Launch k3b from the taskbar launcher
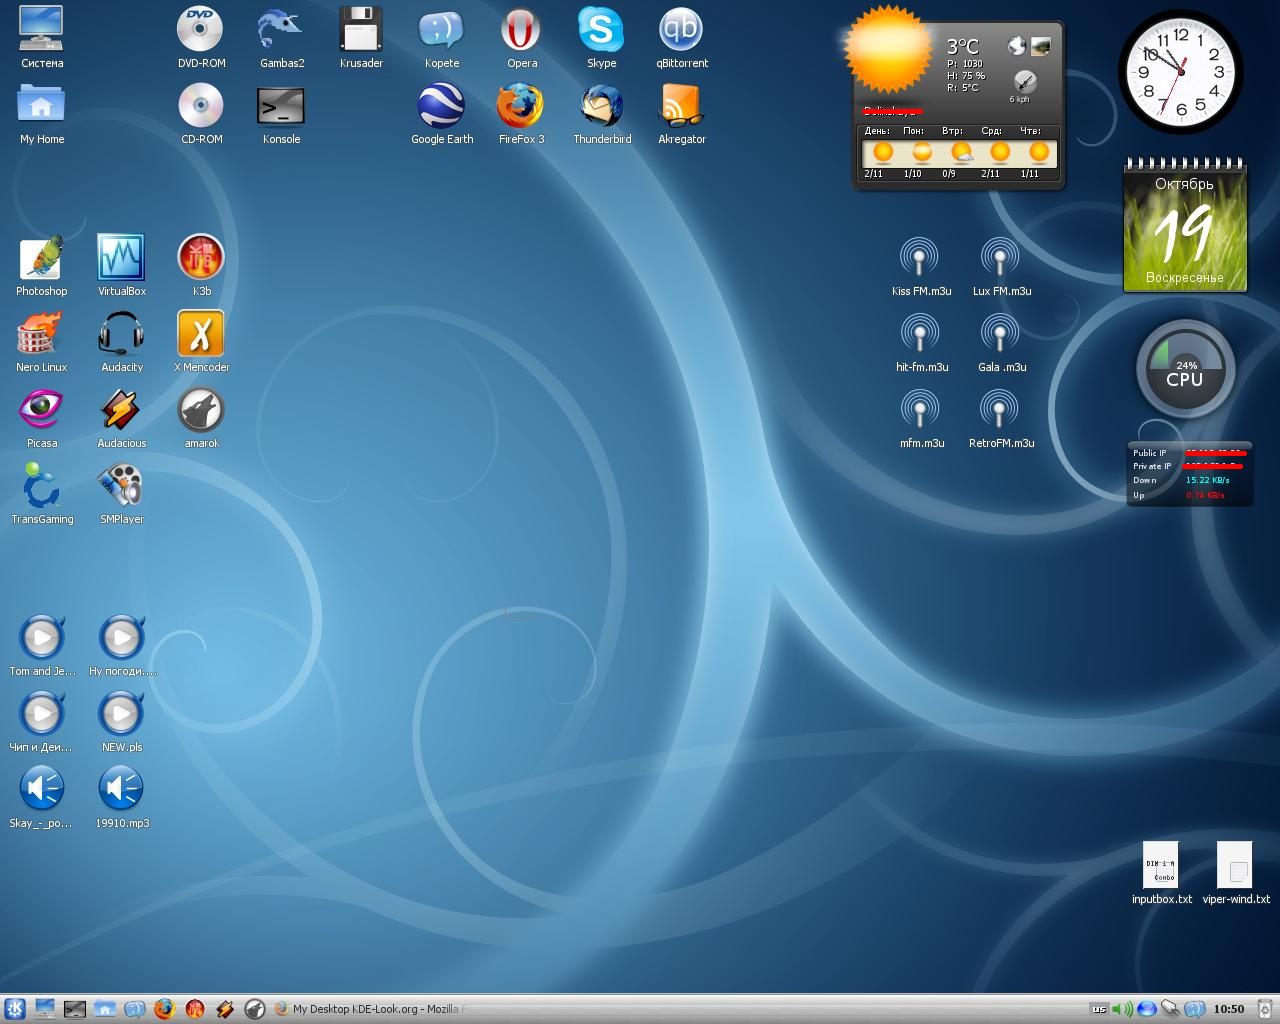Viewport: 1280px width, 1024px height. (x=194, y=1009)
